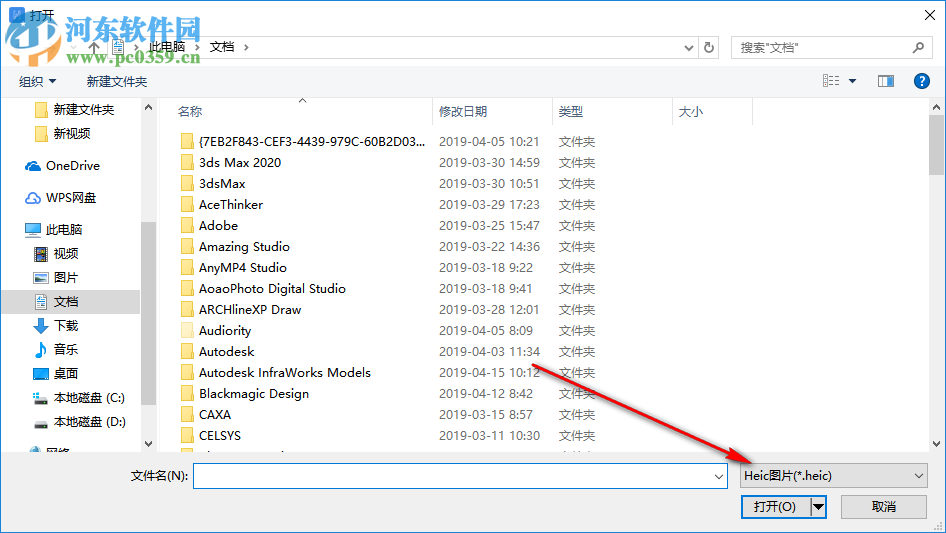Click folder icon of AnyMP4 Studio
Screen dimensions: 946x533
coord(188,267)
